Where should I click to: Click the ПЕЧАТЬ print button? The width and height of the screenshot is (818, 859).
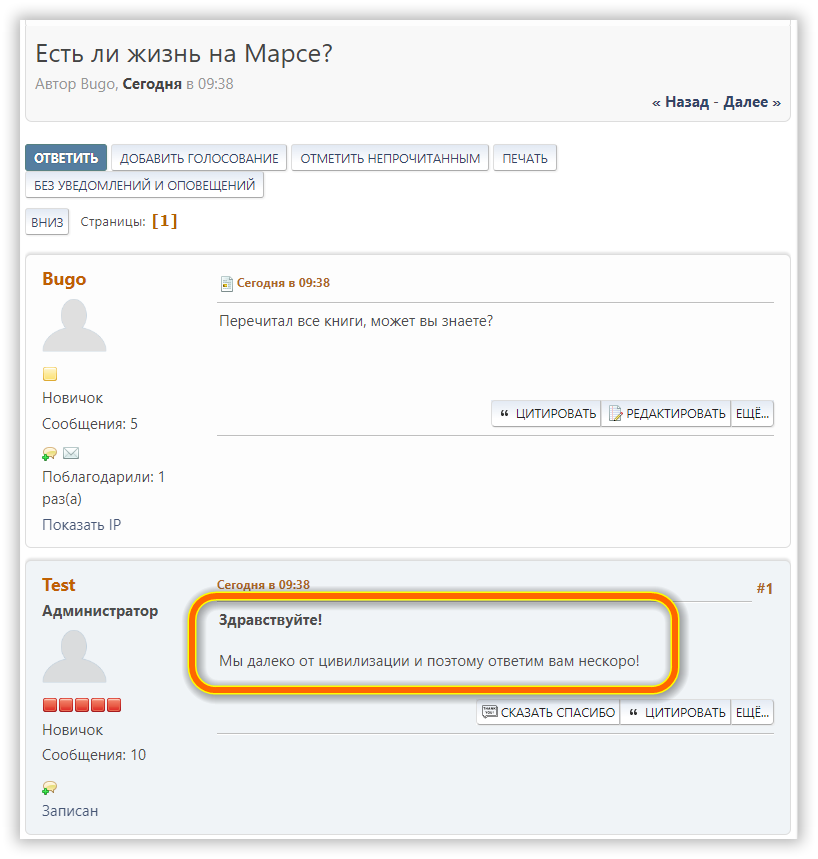pyautogui.click(x=525, y=158)
